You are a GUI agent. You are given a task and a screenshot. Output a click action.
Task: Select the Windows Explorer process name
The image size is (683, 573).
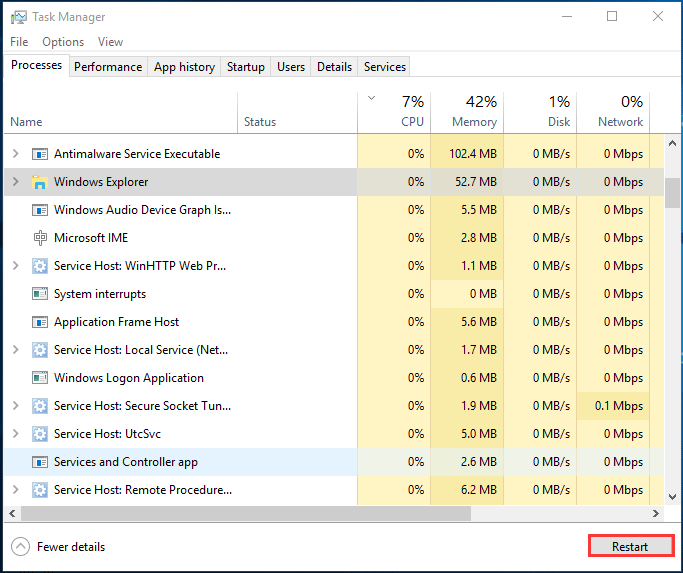(101, 182)
